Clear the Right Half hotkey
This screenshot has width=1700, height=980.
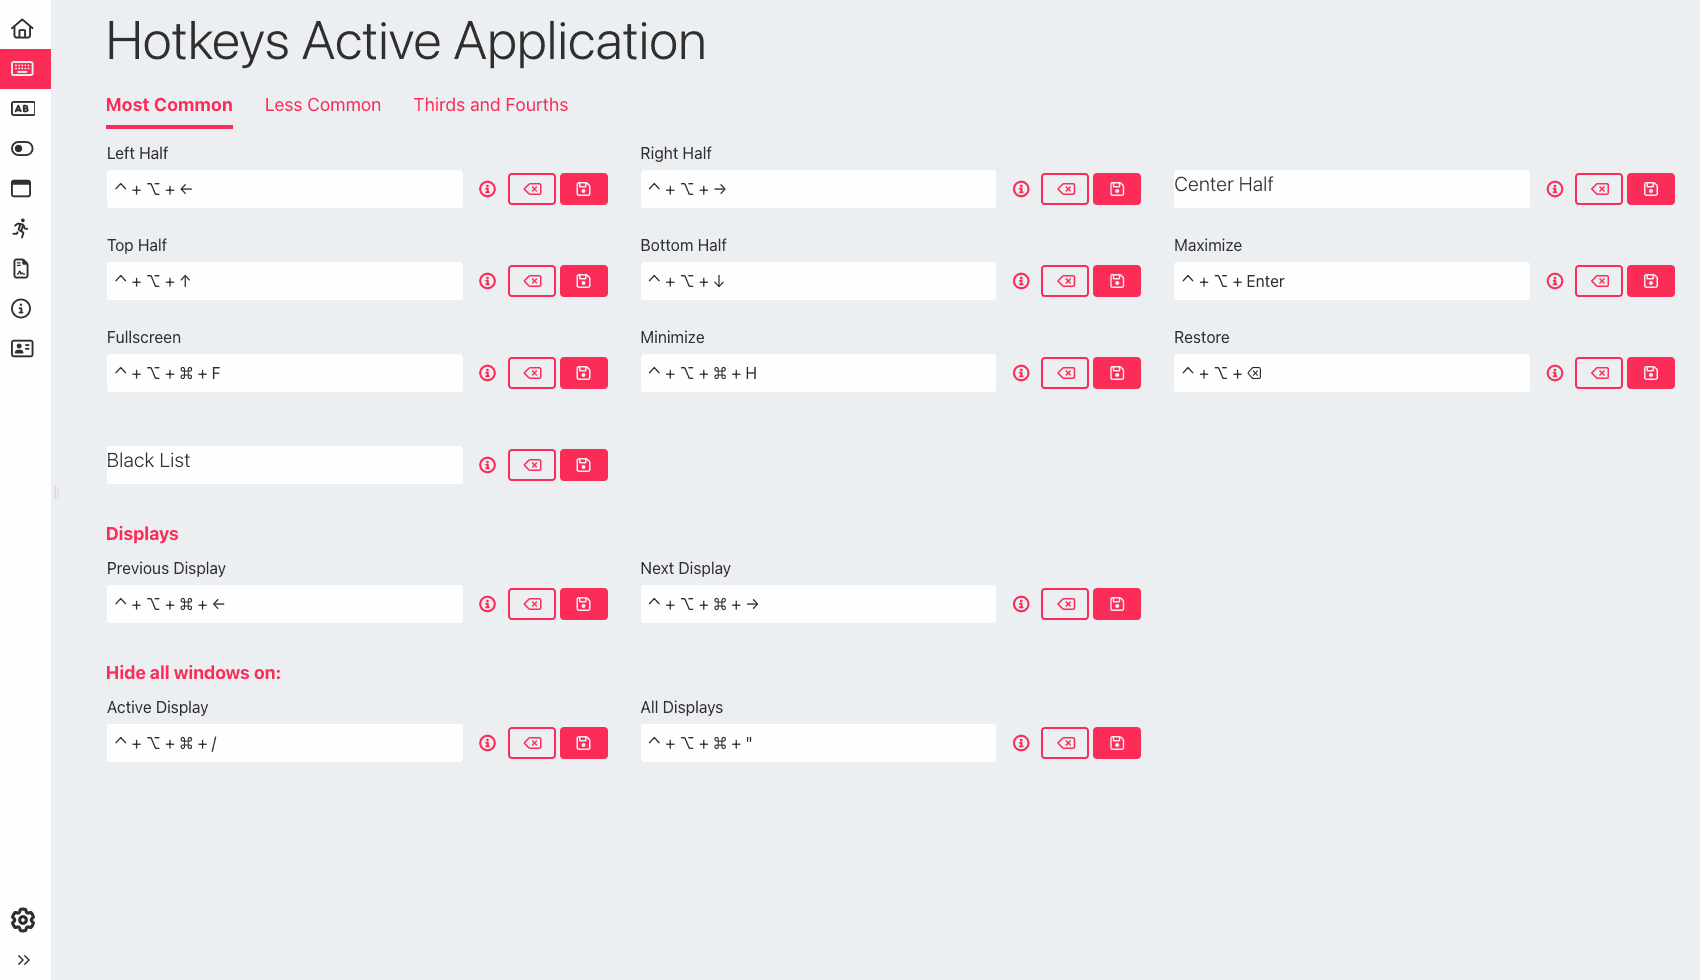1065,189
